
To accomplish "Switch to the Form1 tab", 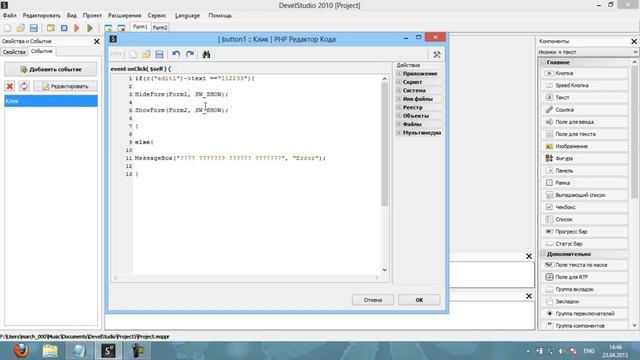I will pos(140,27).
